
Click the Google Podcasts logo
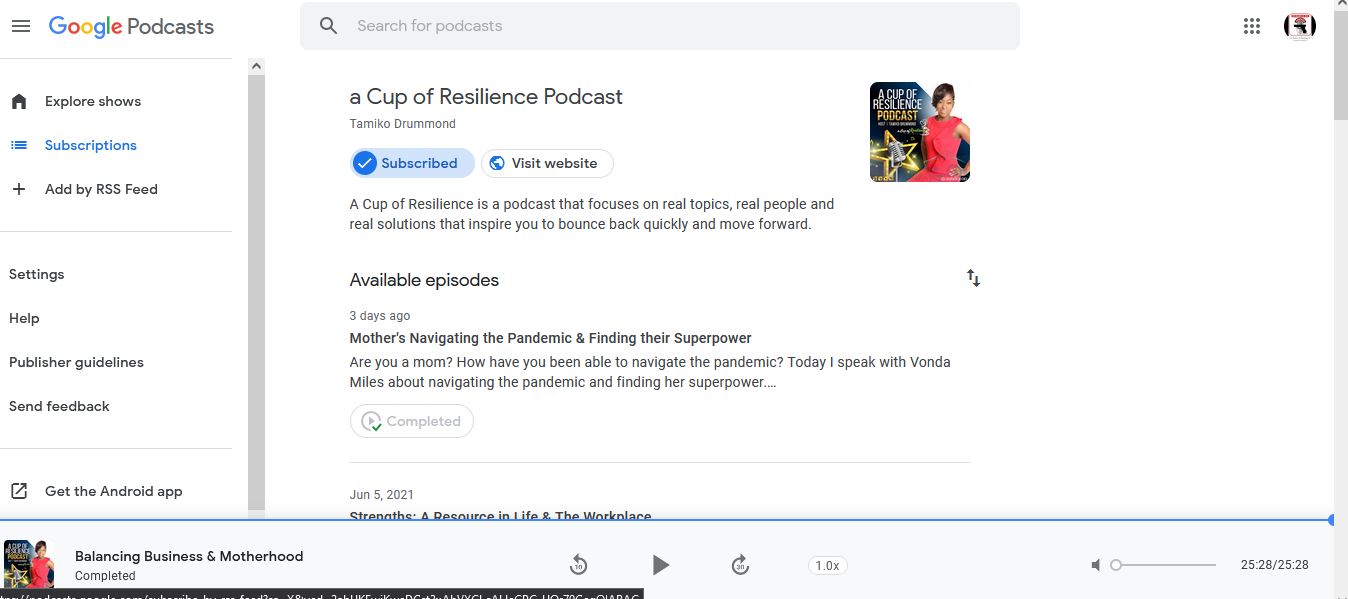(x=131, y=27)
